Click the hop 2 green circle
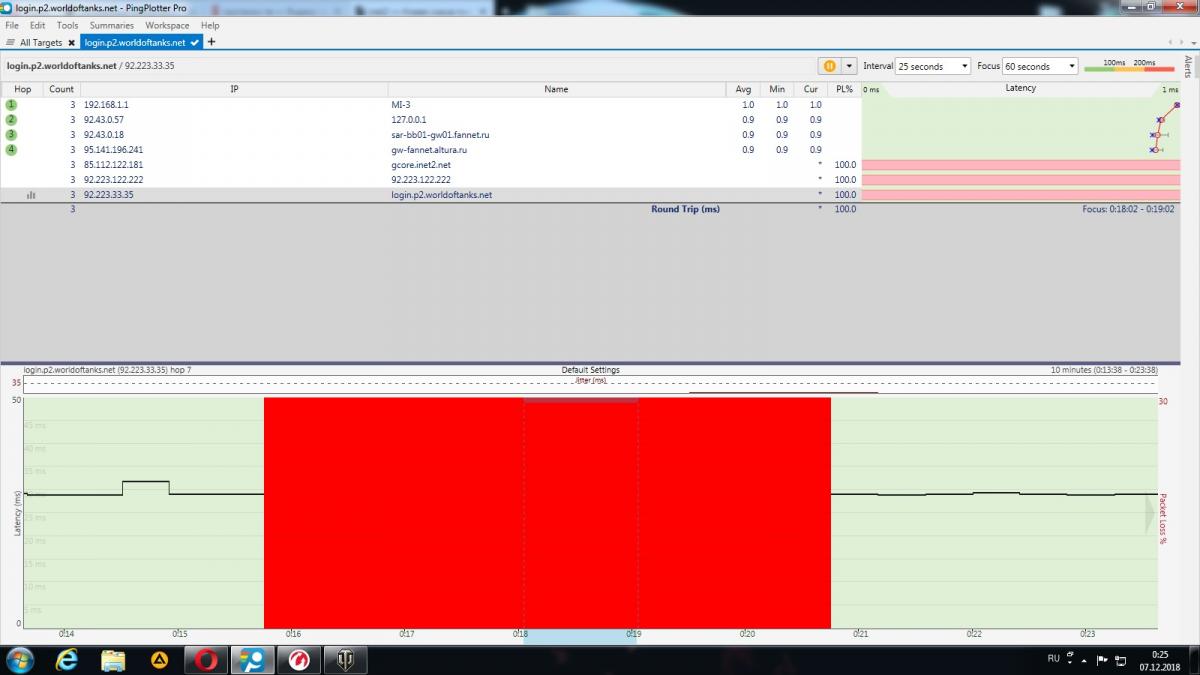The image size is (1200, 675). pos(11,119)
